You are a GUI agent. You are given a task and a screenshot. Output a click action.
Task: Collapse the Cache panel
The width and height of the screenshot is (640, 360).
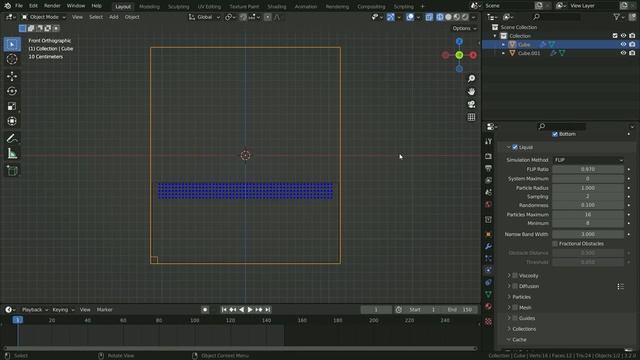click(x=509, y=340)
